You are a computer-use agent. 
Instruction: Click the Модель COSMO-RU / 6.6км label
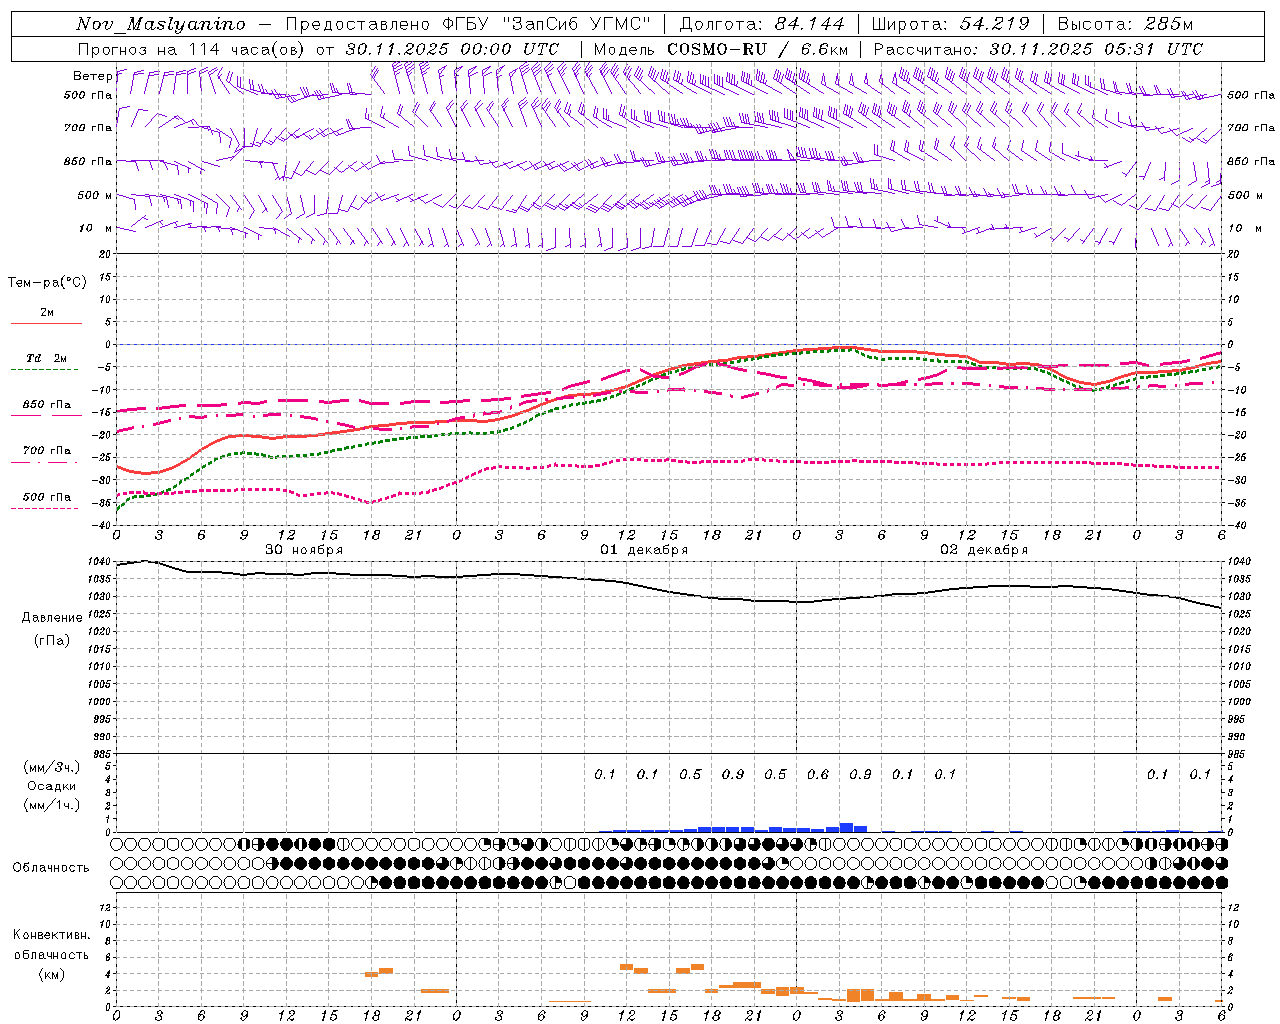[x=721, y=49]
